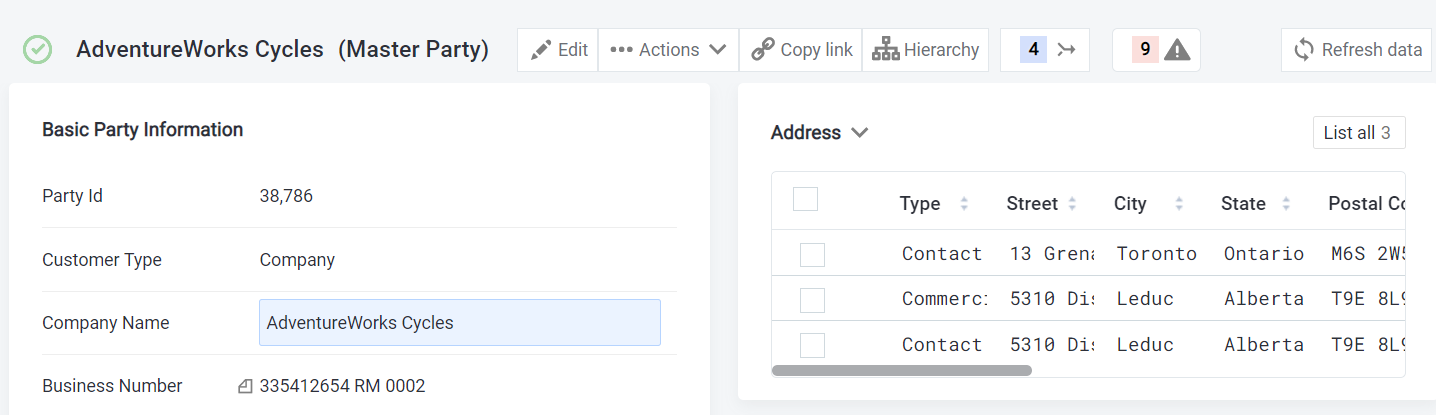Expand the Address section chevron

(x=859, y=133)
